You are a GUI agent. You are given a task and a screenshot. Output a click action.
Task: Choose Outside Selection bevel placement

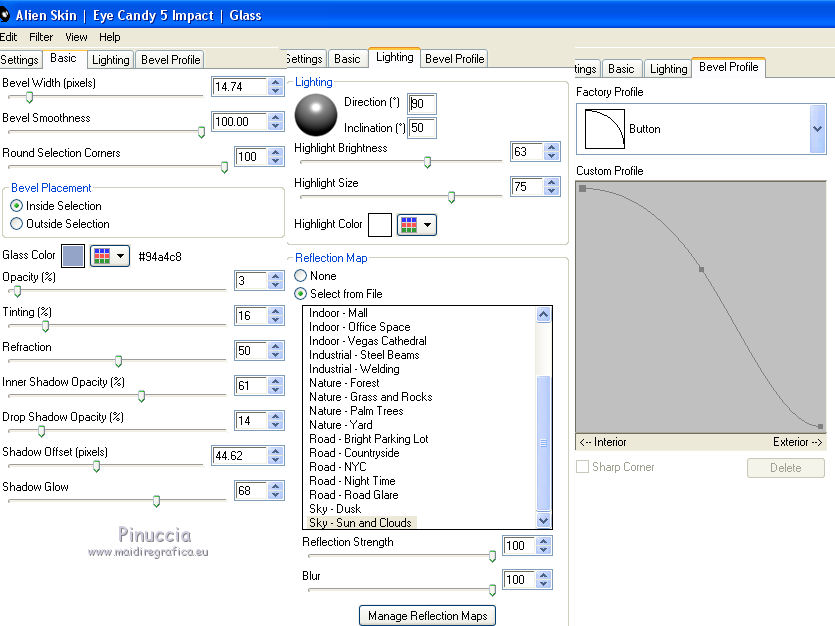click(17, 224)
